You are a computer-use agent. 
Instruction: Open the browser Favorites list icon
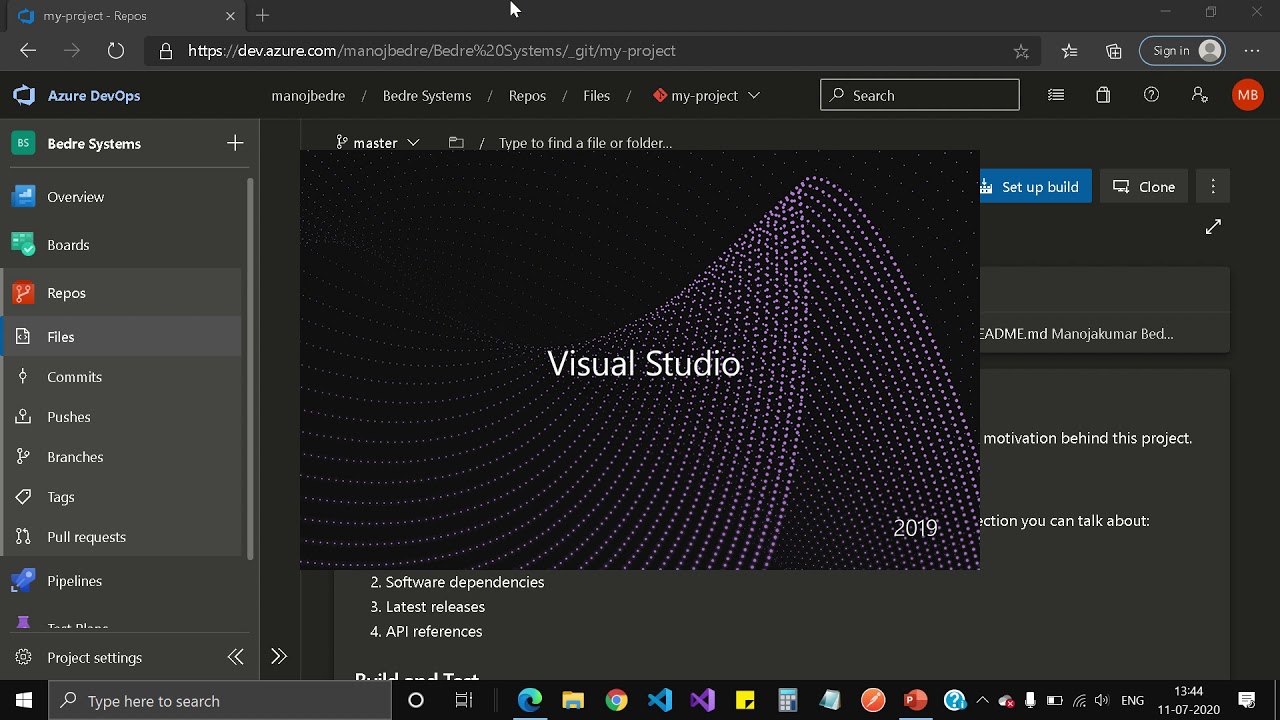pyautogui.click(x=1070, y=51)
